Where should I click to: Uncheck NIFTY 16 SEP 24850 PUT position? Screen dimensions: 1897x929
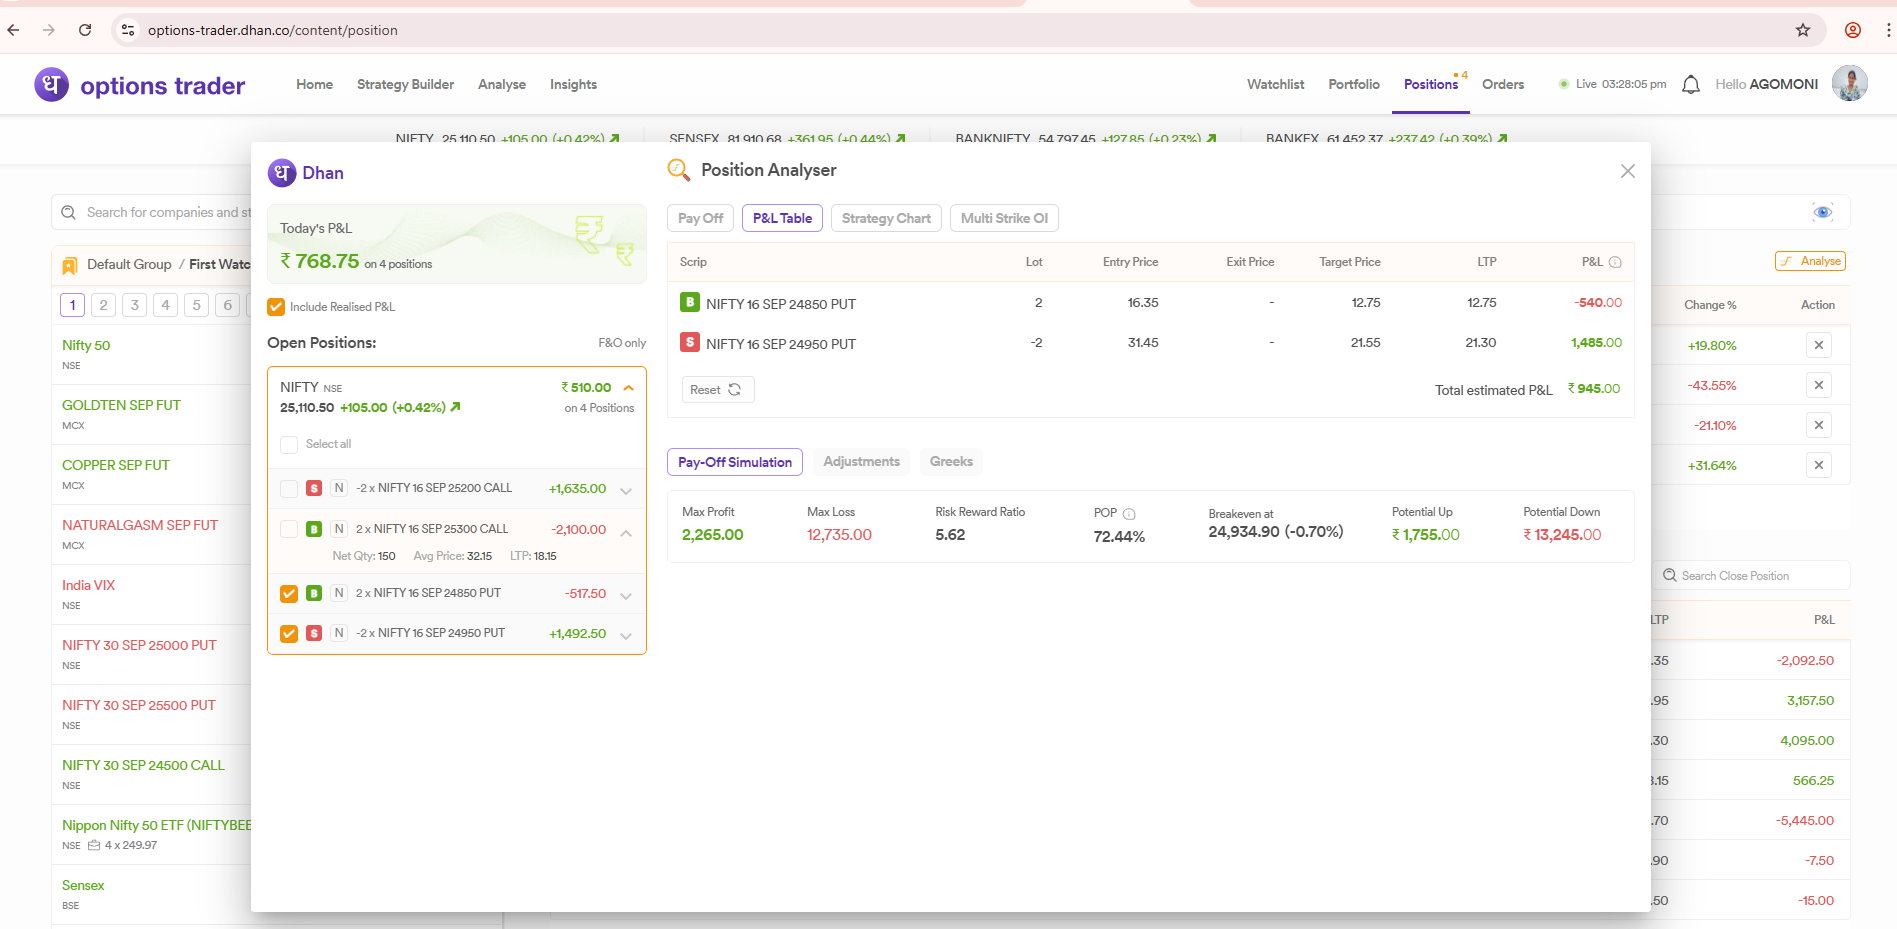coord(289,594)
